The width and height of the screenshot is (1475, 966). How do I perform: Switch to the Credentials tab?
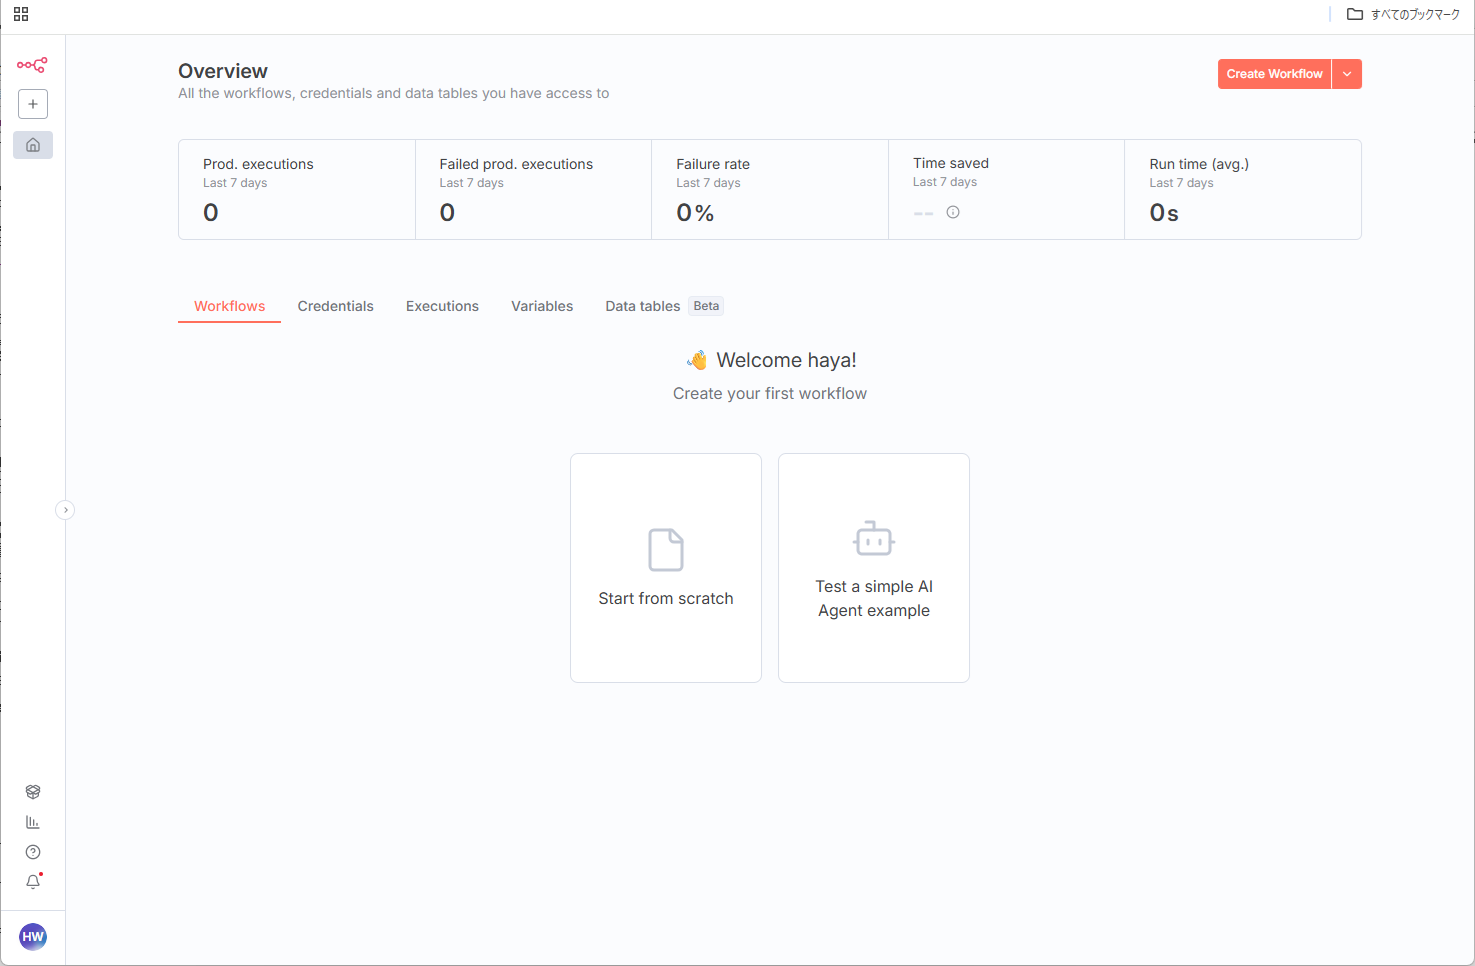tap(335, 306)
